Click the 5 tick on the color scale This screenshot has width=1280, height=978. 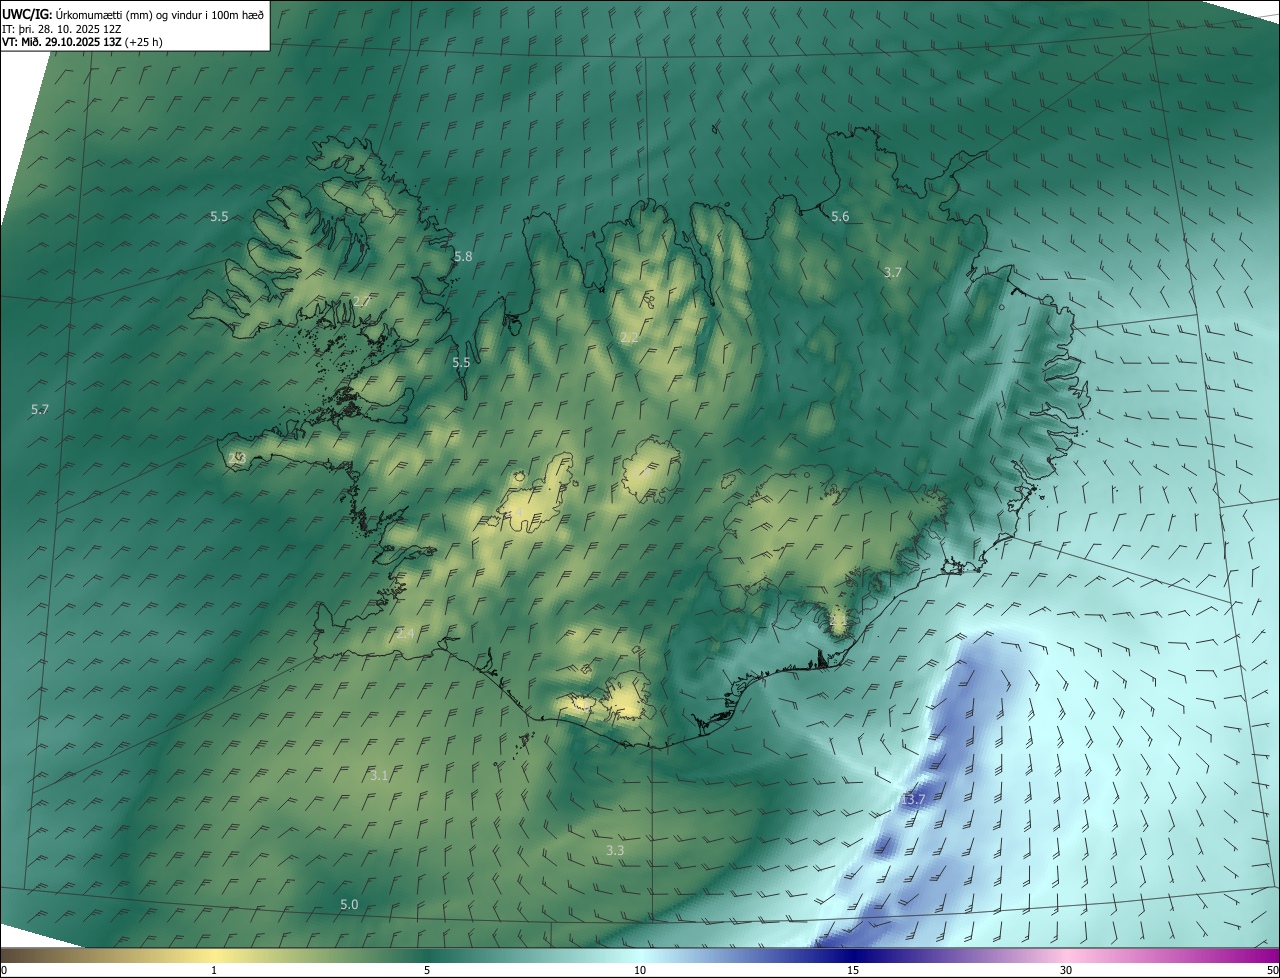427,970
